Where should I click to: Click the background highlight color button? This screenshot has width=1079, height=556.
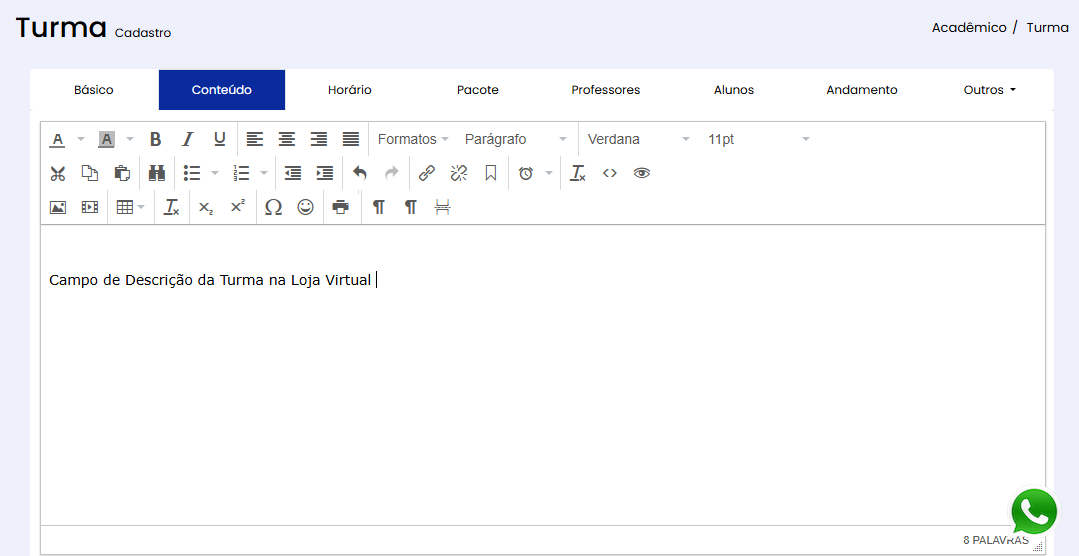coord(106,140)
